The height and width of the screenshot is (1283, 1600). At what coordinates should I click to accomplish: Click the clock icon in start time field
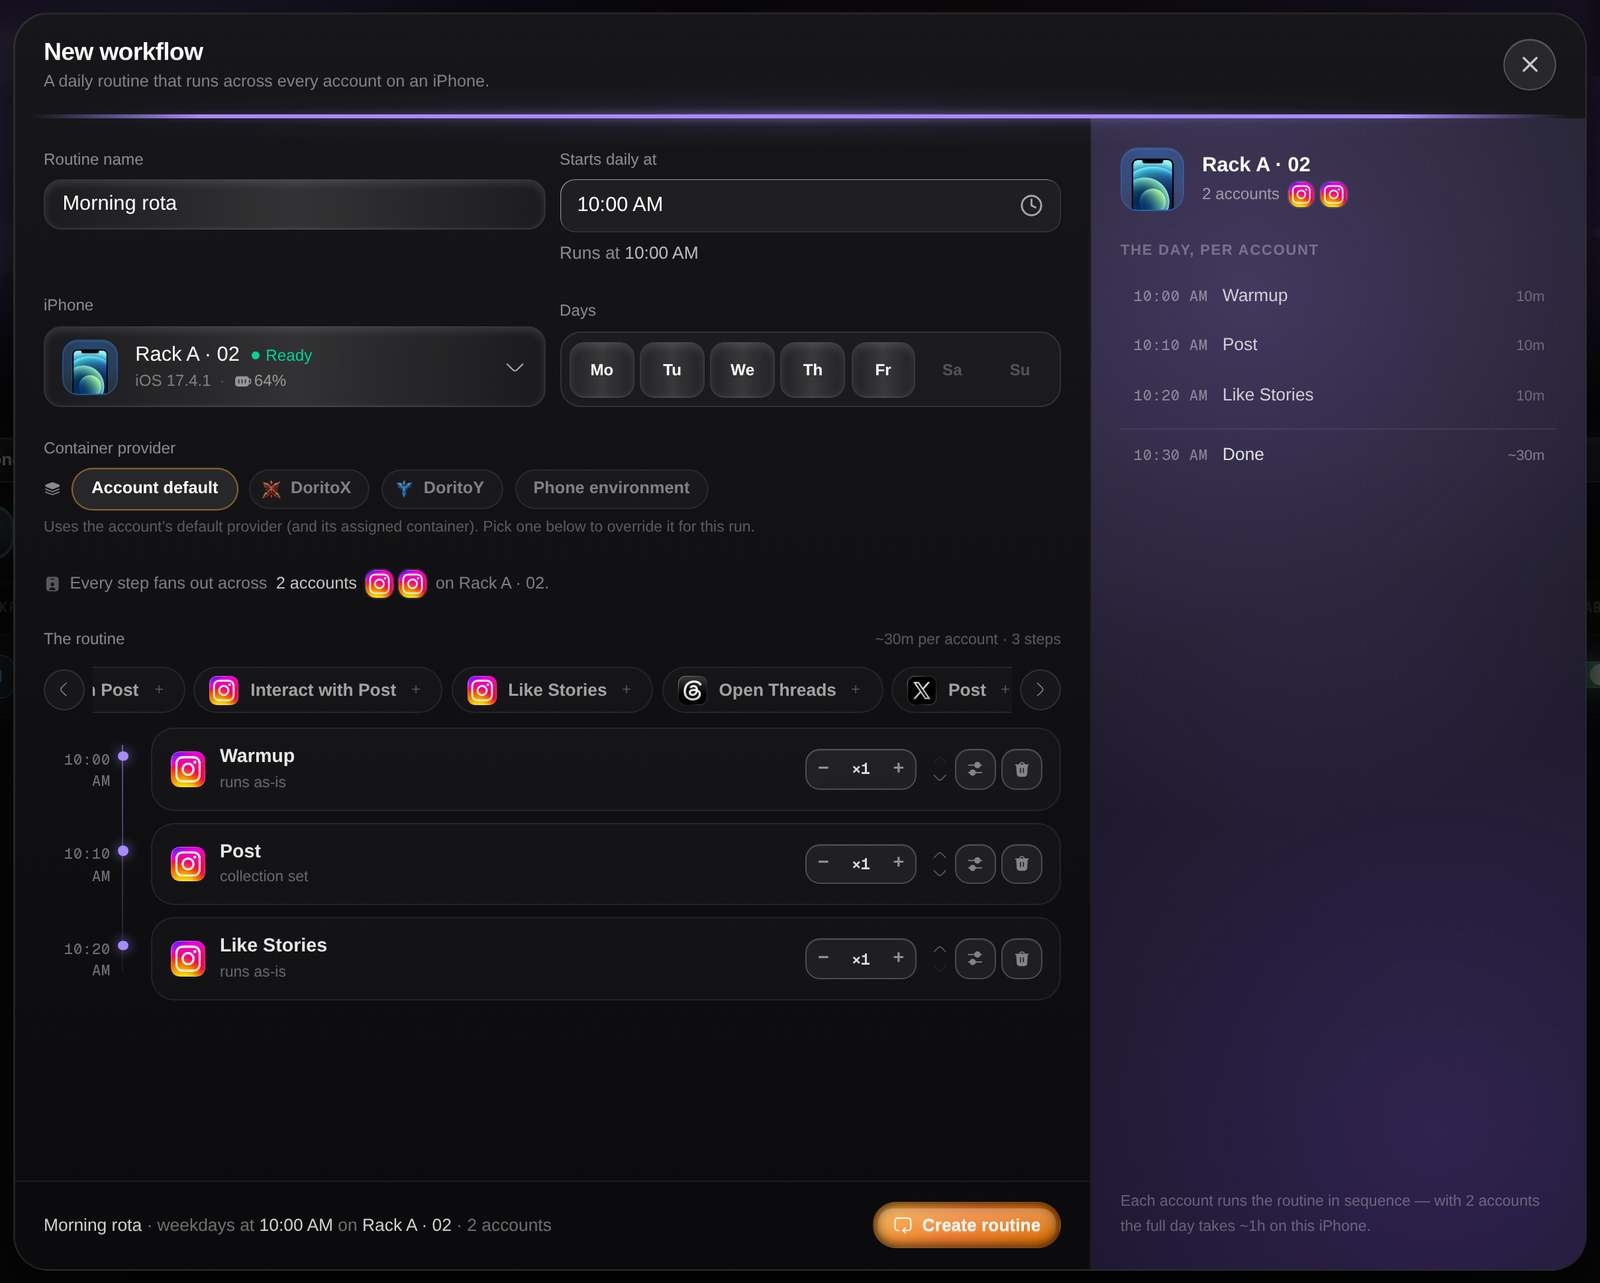coord(1031,205)
